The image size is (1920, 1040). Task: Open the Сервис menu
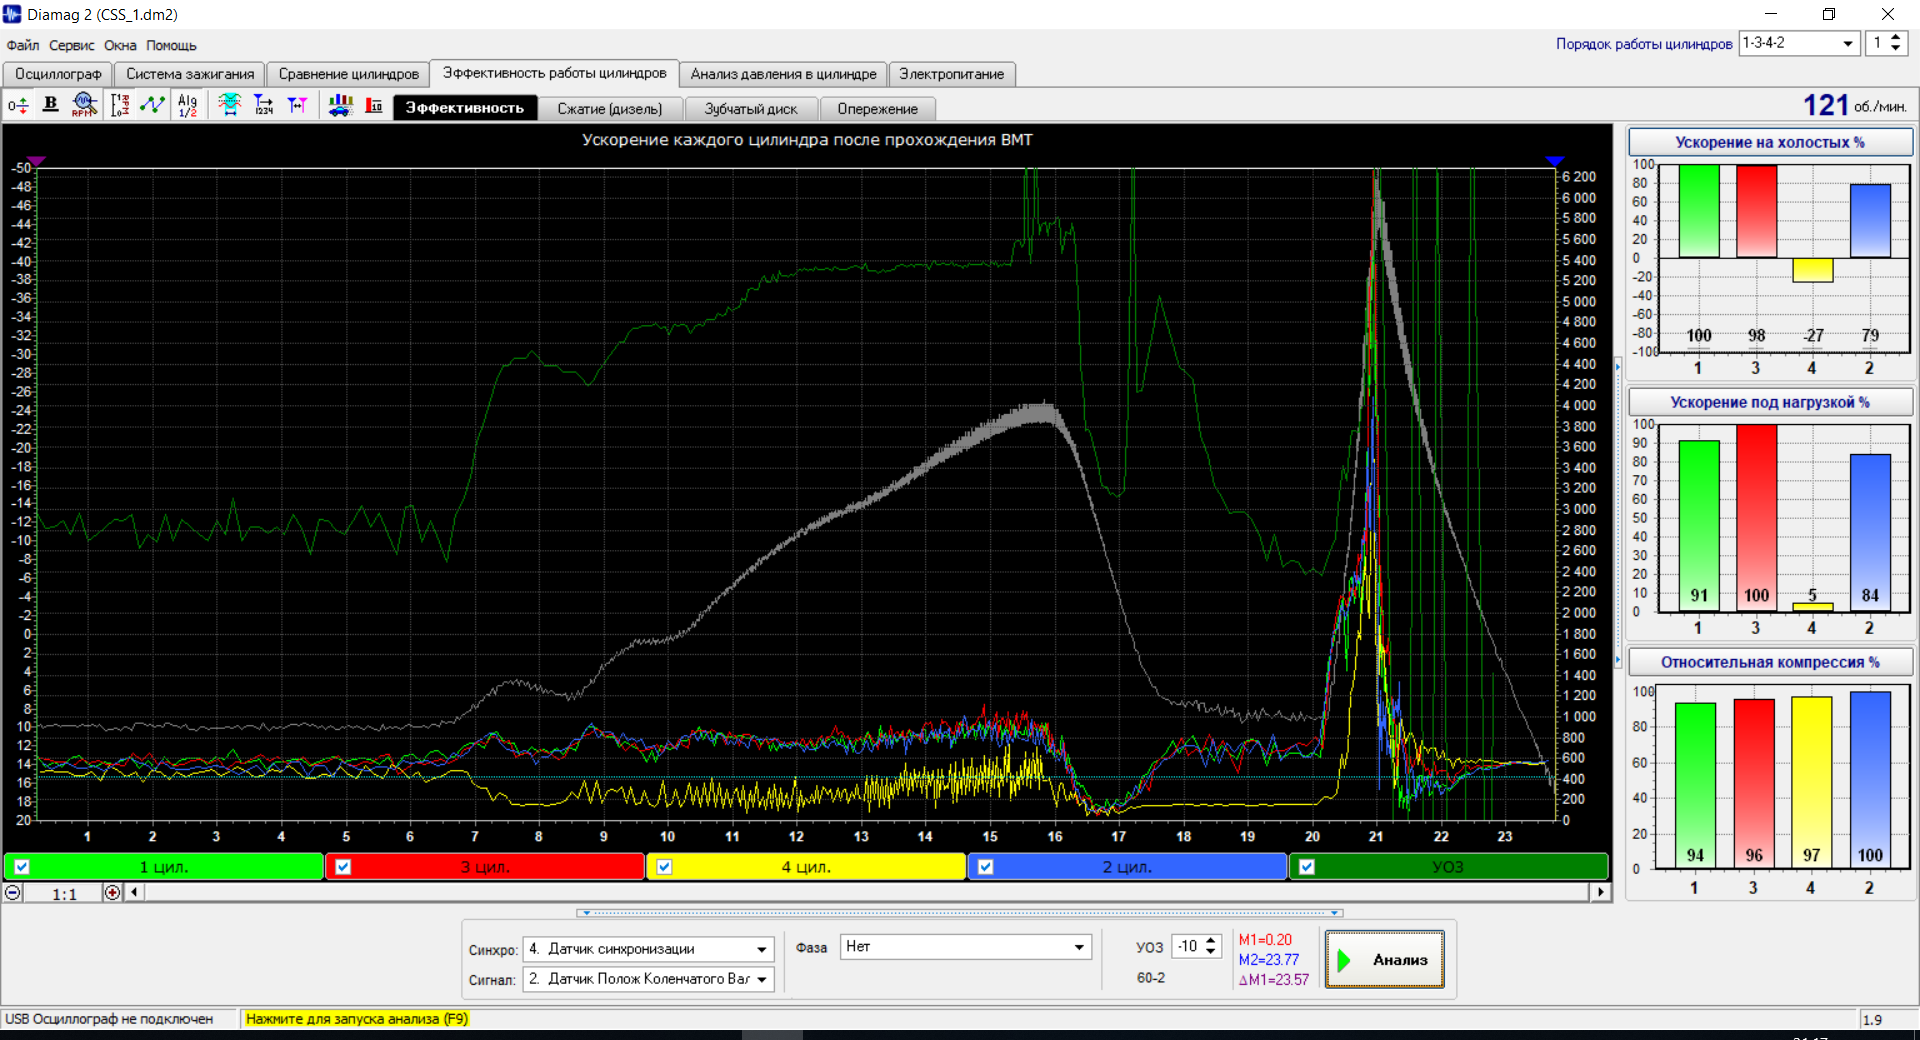click(x=72, y=45)
